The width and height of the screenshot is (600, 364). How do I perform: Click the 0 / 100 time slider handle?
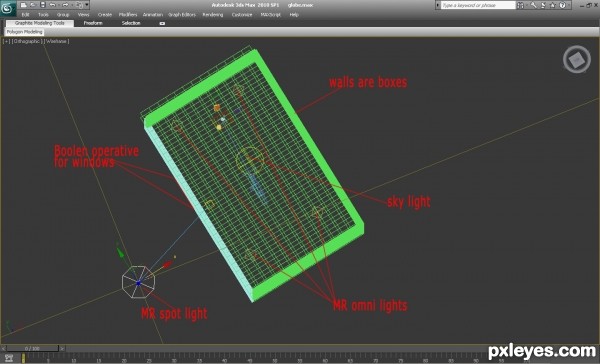click(x=32, y=349)
